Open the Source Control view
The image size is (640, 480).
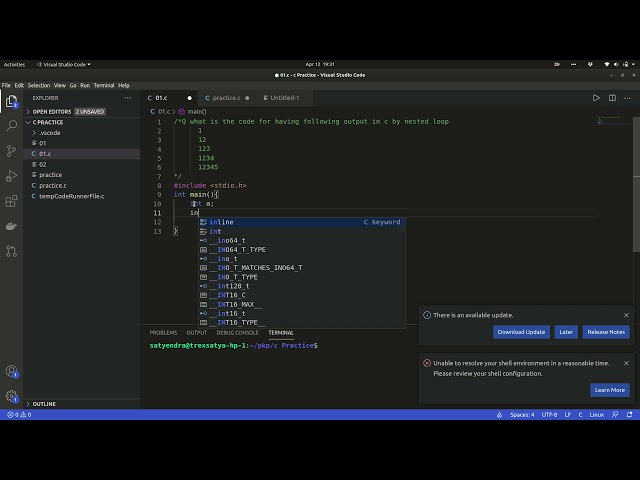pos(11,151)
